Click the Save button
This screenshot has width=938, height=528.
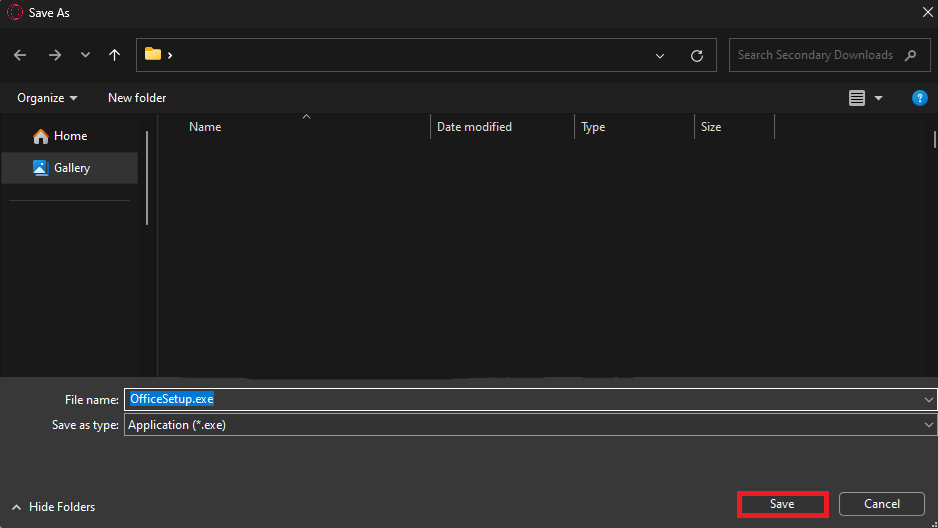[782, 504]
